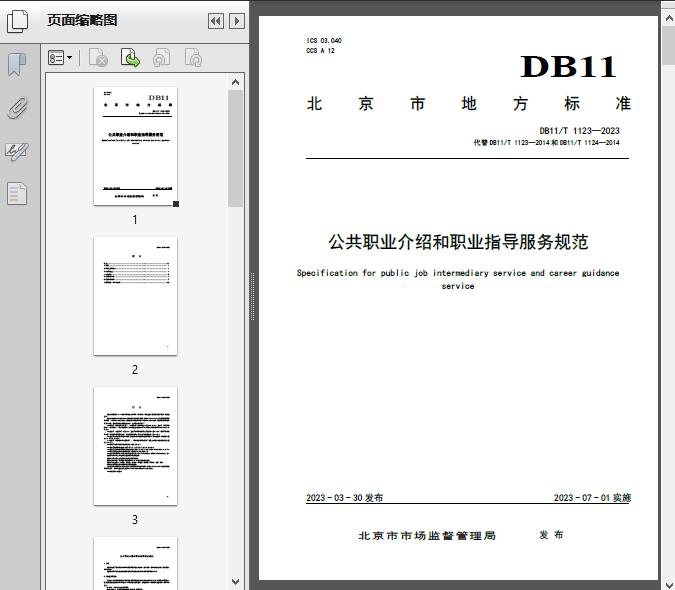Click the insert pages green-arrow icon
Screen dimensions: 675x590
point(130,58)
